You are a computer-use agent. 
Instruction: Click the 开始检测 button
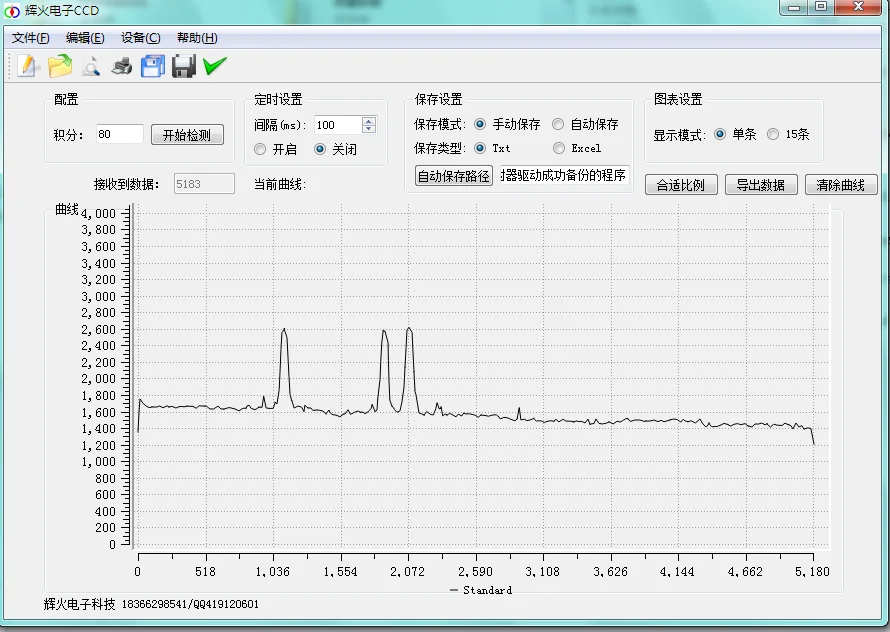tap(187, 135)
